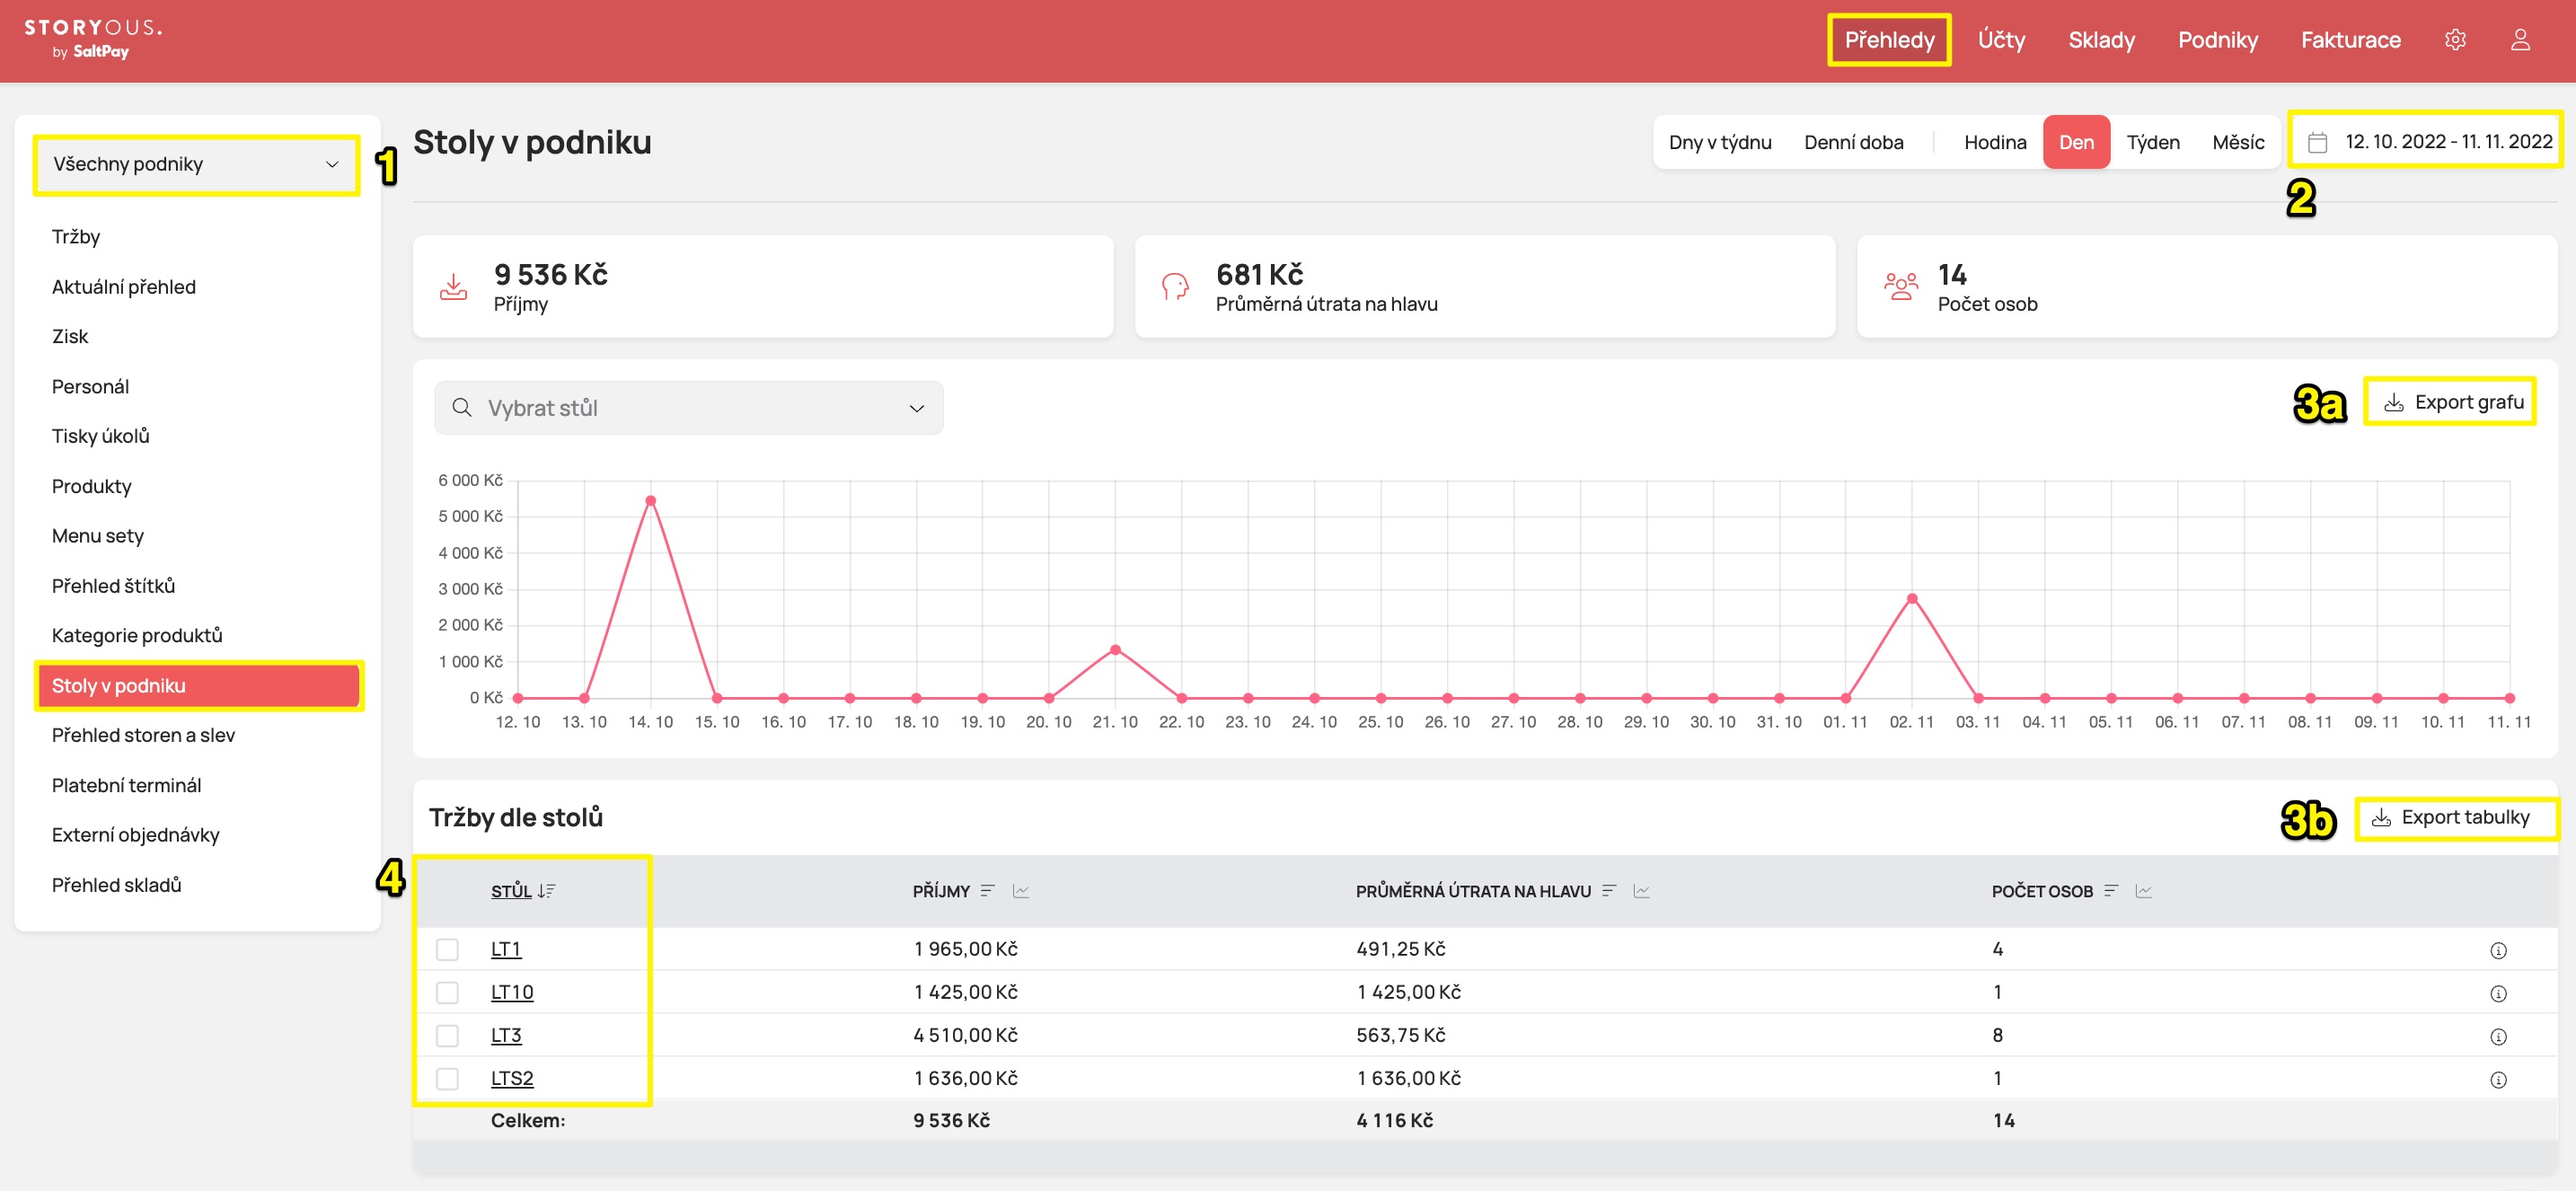Open the Sklady top menu
Viewport: 2576px width, 1191px height.
point(2101,40)
